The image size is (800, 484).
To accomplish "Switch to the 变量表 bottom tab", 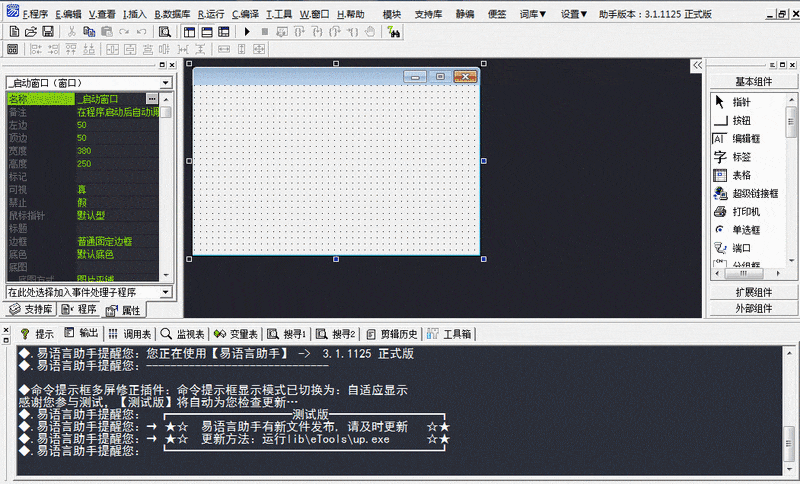I will (236, 334).
